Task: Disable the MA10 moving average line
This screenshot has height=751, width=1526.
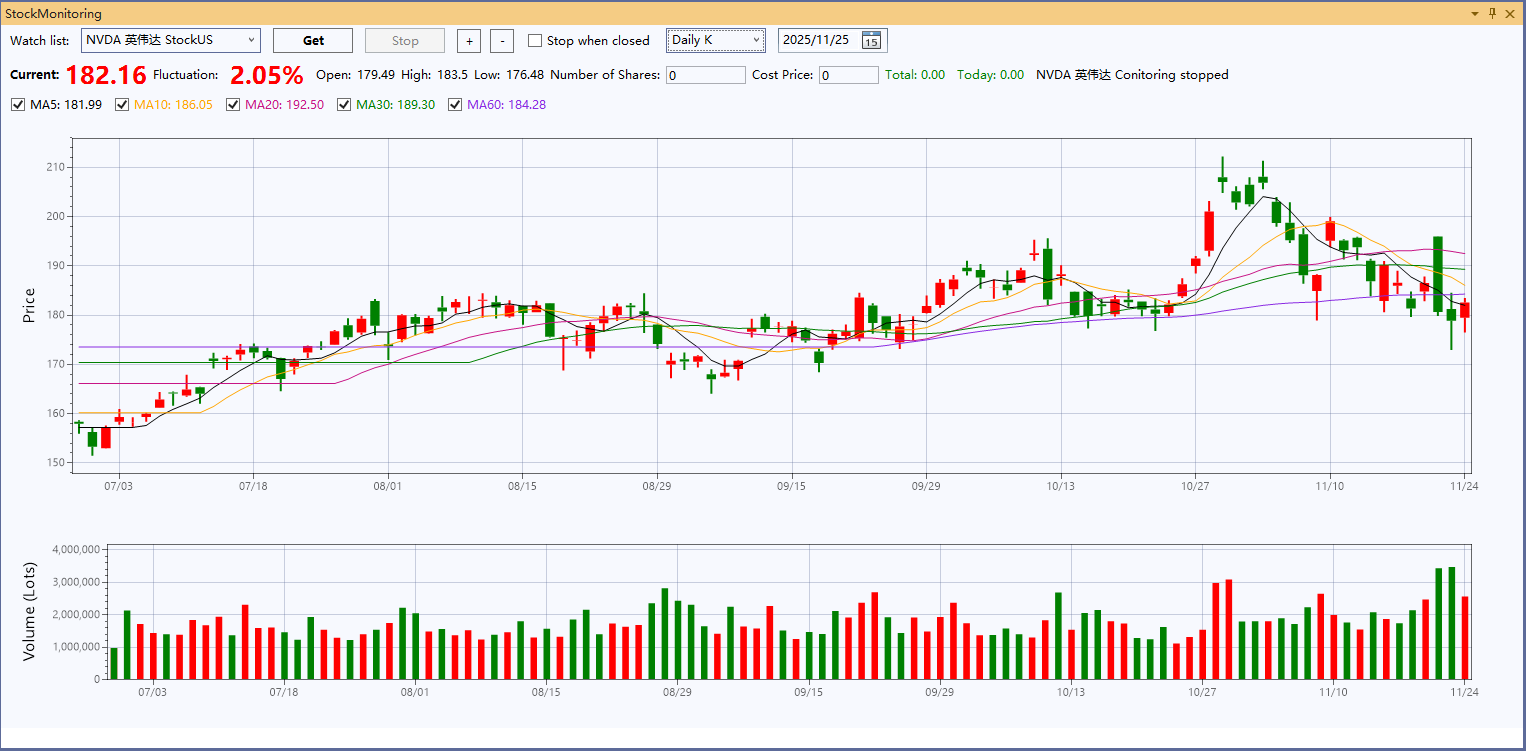Action: point(122,105)
